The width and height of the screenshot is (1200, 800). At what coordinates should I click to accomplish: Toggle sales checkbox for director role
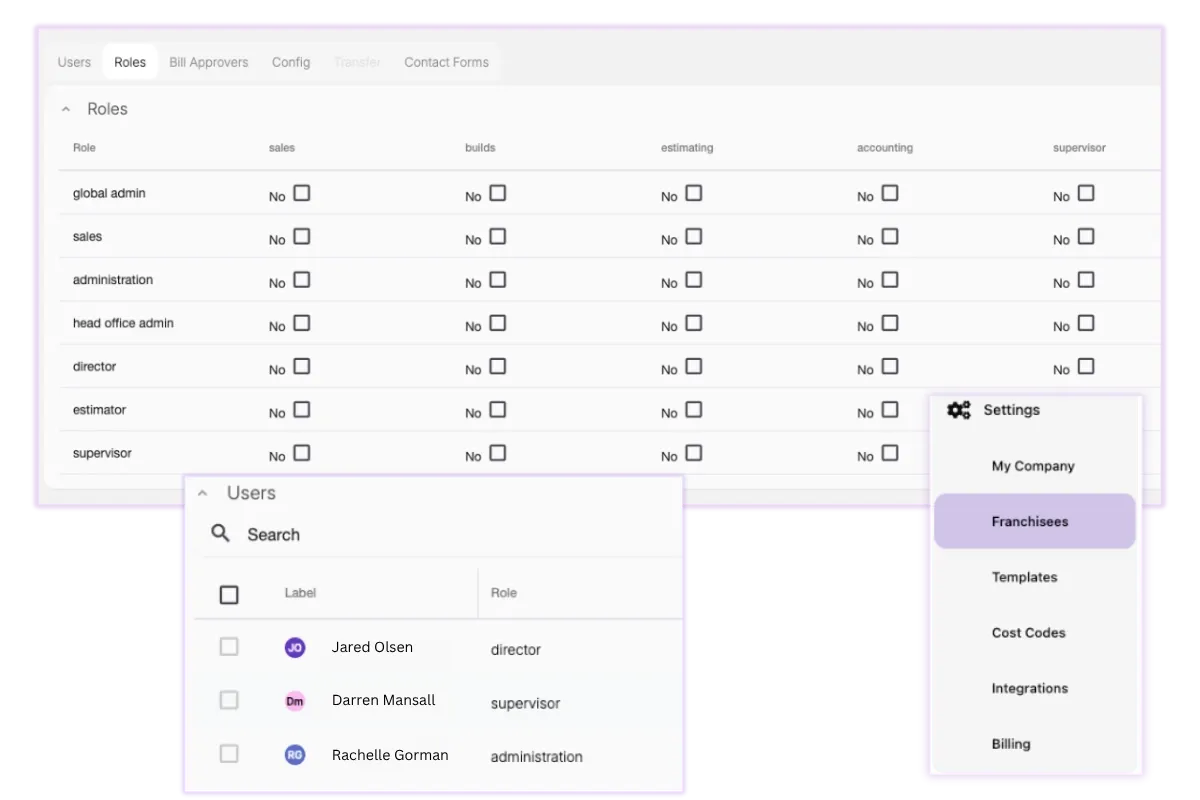302,366
